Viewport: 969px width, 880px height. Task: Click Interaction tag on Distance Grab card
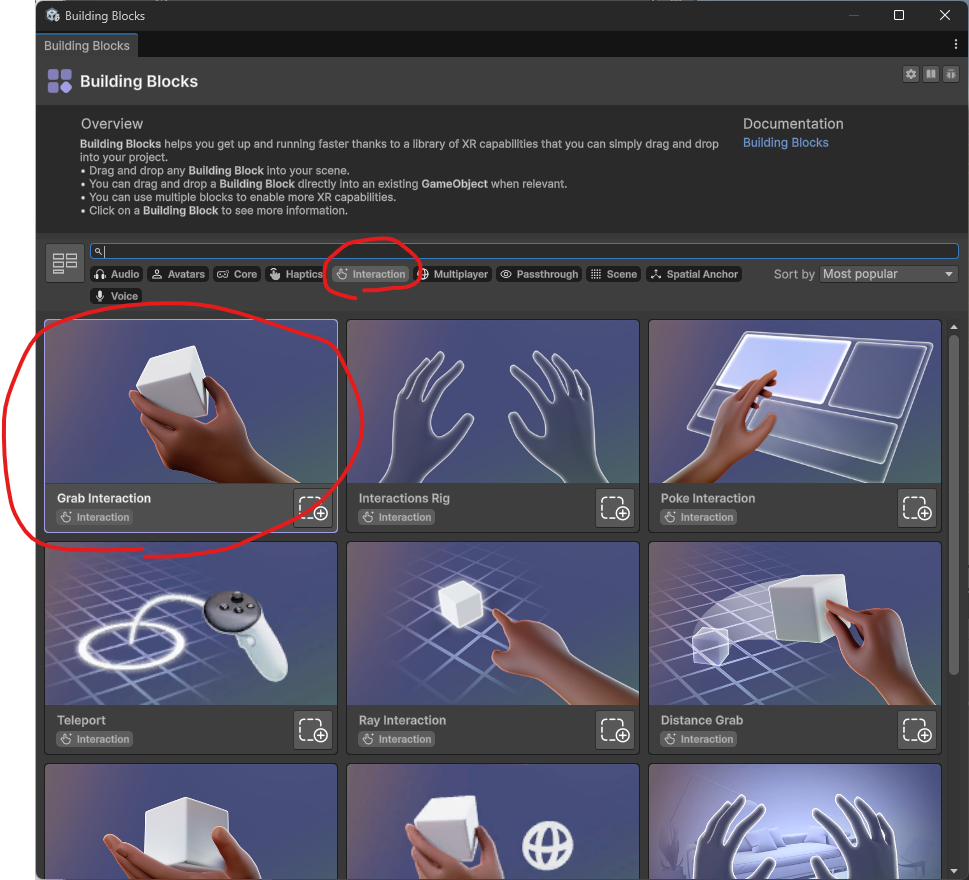pos(698,739)
